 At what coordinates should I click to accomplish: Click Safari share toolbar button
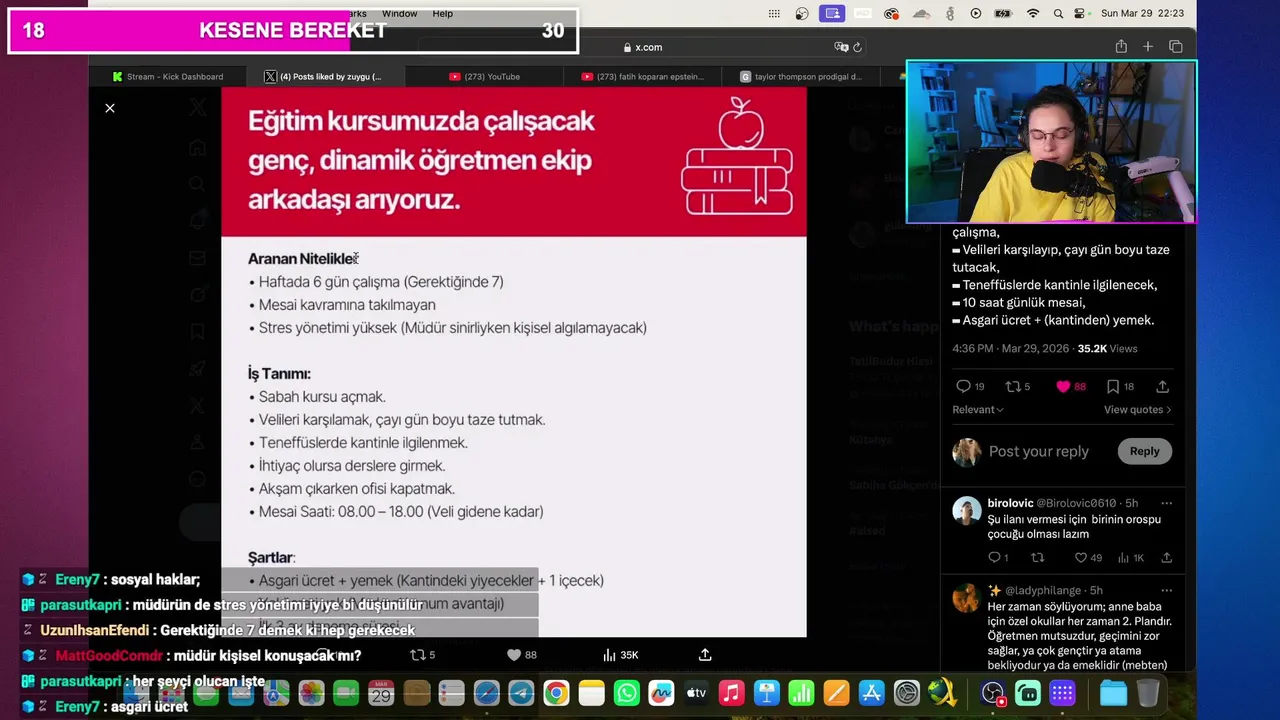1121,47
